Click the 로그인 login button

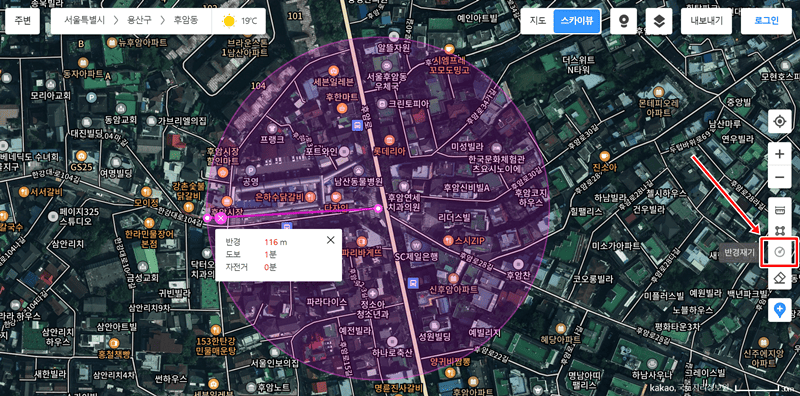tap(766, 21)
